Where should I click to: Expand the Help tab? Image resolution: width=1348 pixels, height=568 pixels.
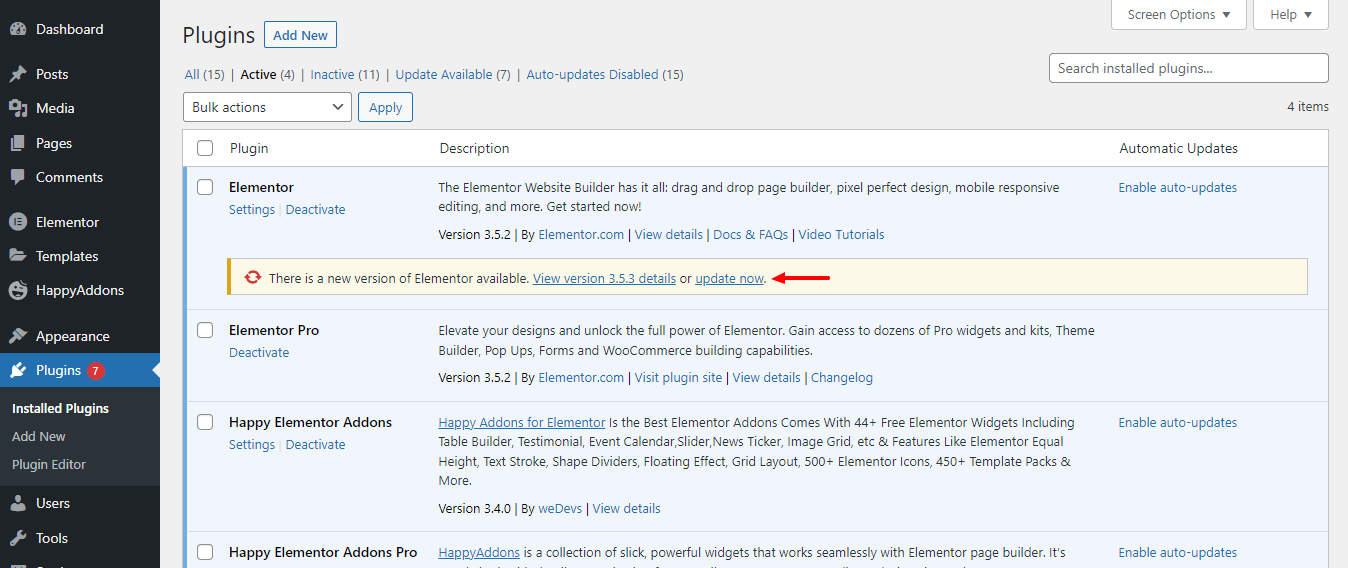pyautogui.click(x=1290, y=15)
